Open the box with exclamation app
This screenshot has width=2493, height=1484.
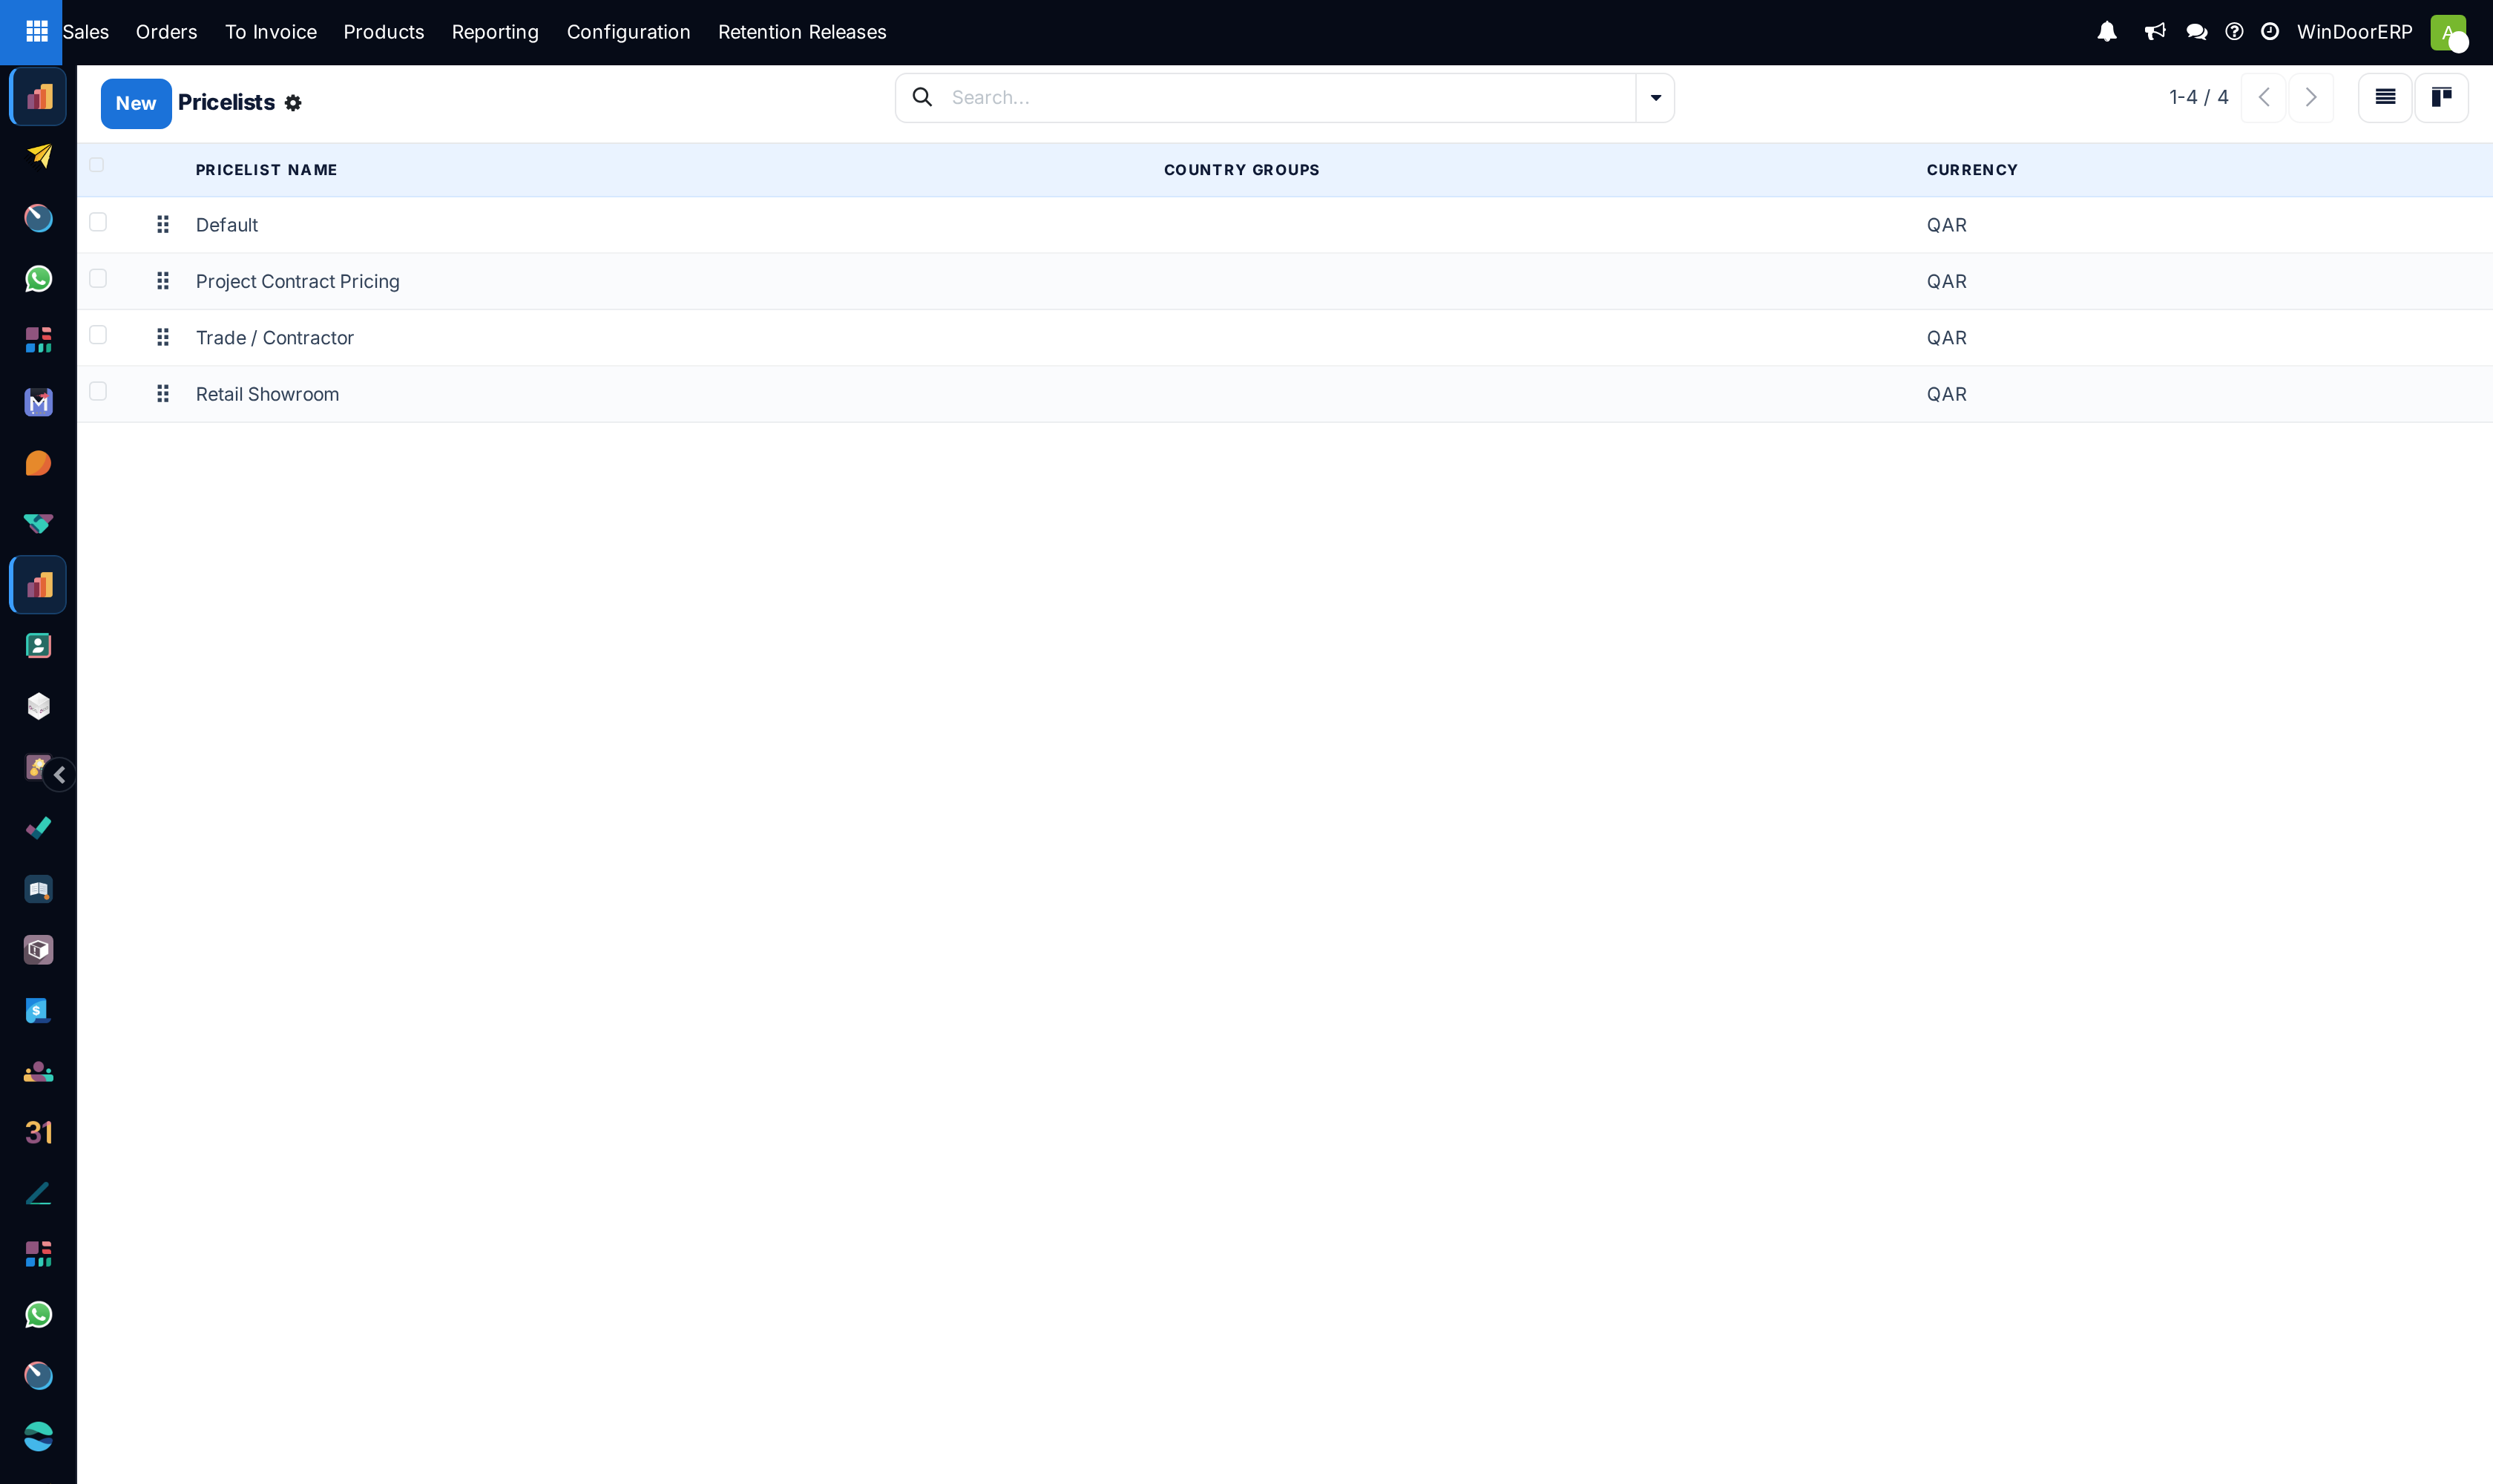click(x=38, y=950)
